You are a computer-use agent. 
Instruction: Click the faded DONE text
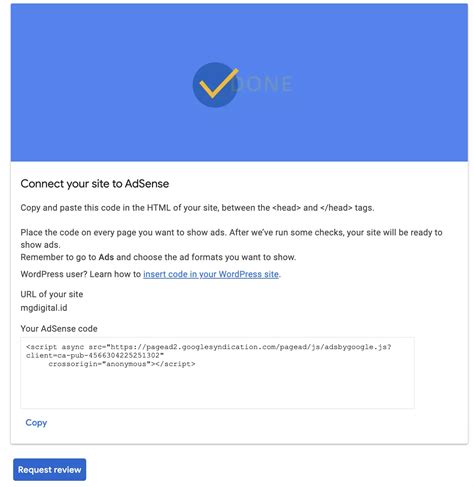263,84
